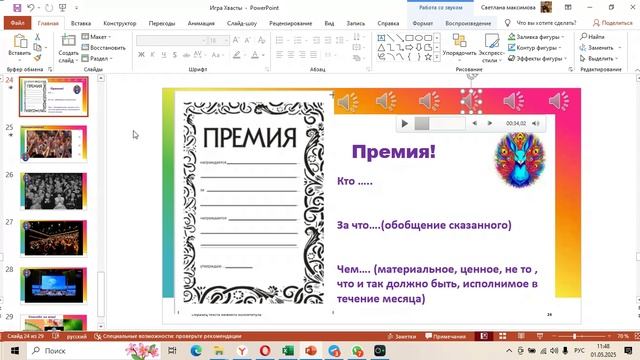The height and width of the screenshot is (360, 640).
Task: Click the zoom slider in the status bar
Action: coord(584,336)
